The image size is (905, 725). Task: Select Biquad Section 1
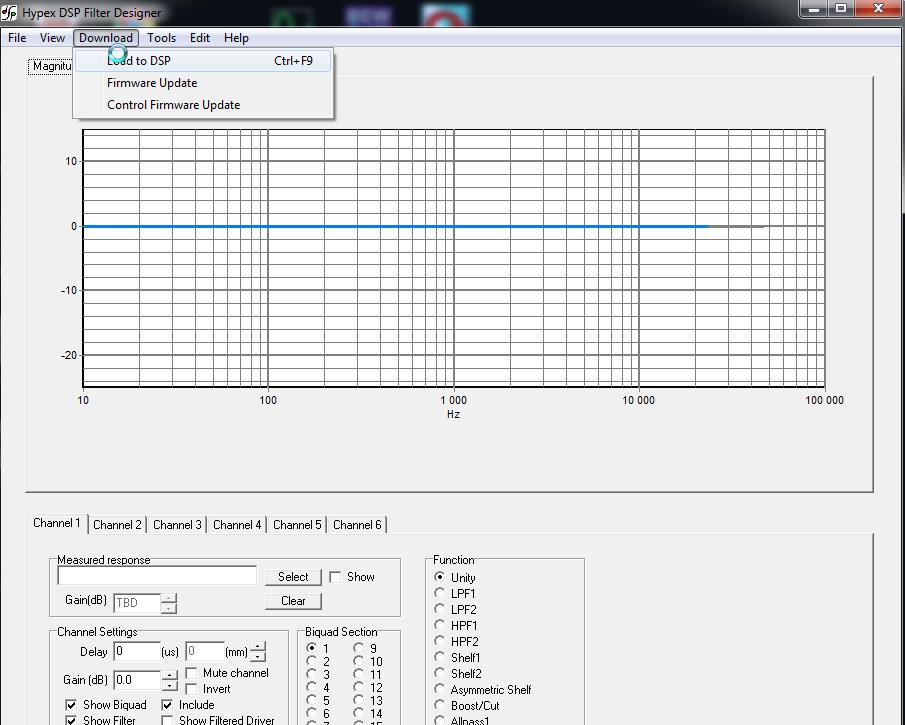coord(312,648)
